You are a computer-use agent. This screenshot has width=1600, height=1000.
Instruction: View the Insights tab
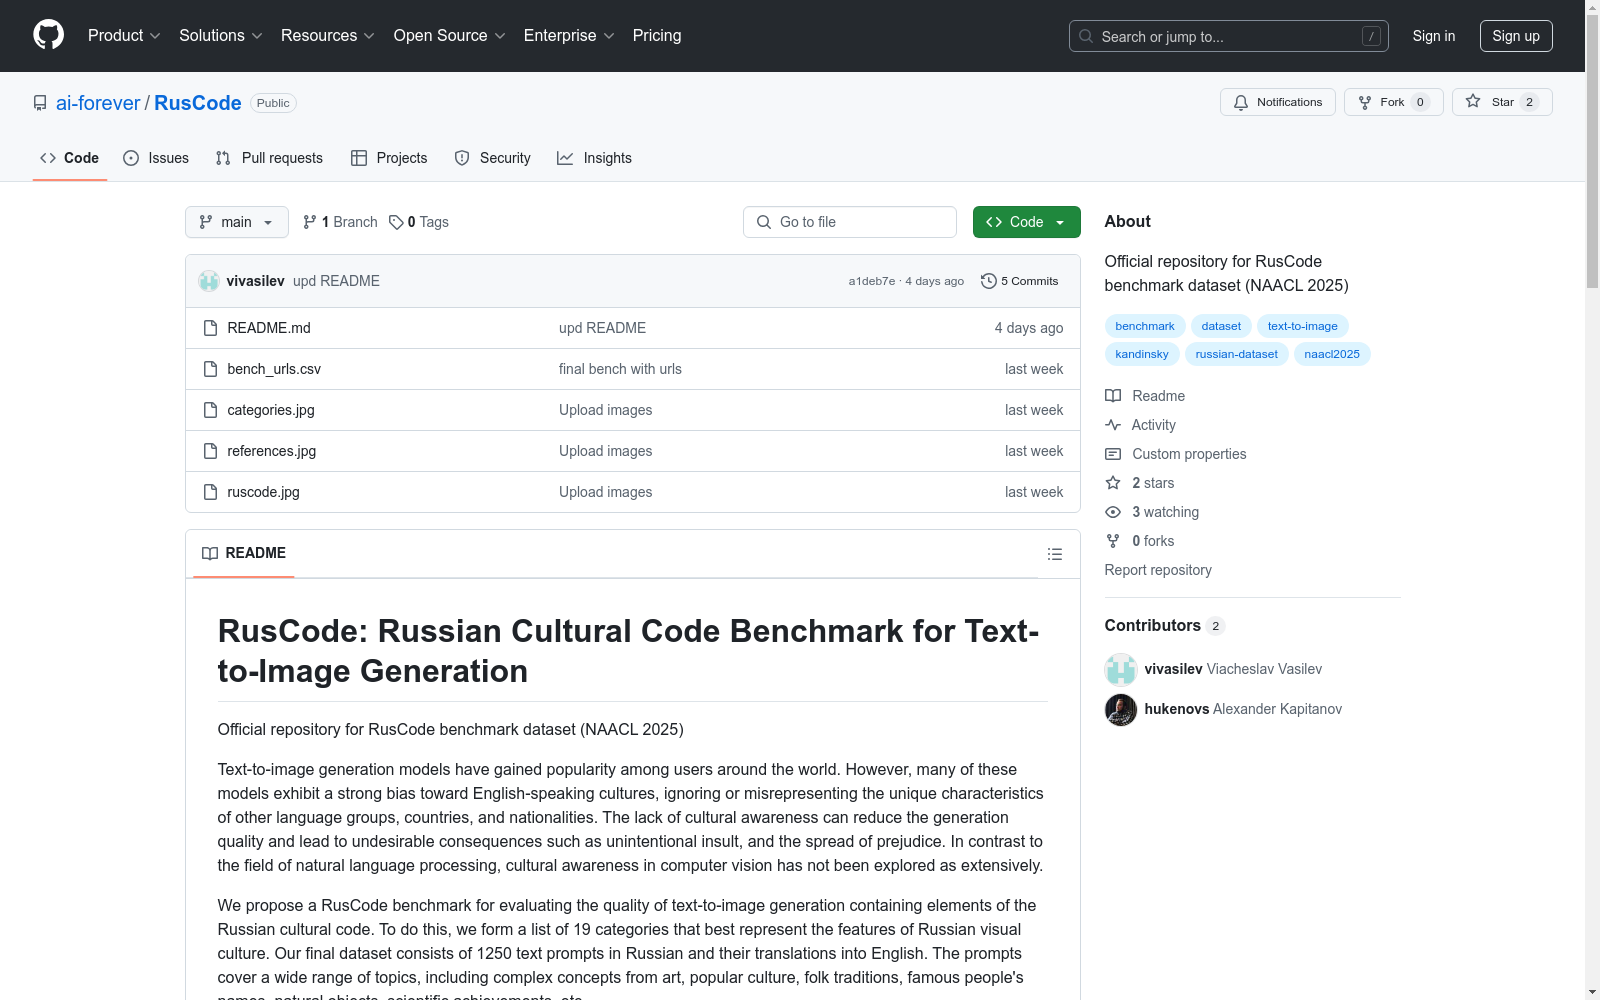[595, 158]
